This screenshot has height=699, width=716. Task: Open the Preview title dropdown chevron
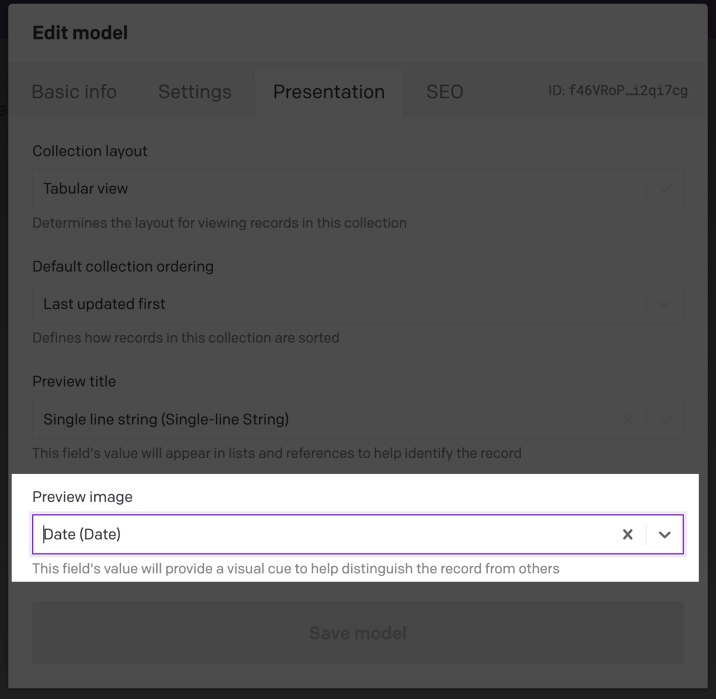[x=664, y=419]
